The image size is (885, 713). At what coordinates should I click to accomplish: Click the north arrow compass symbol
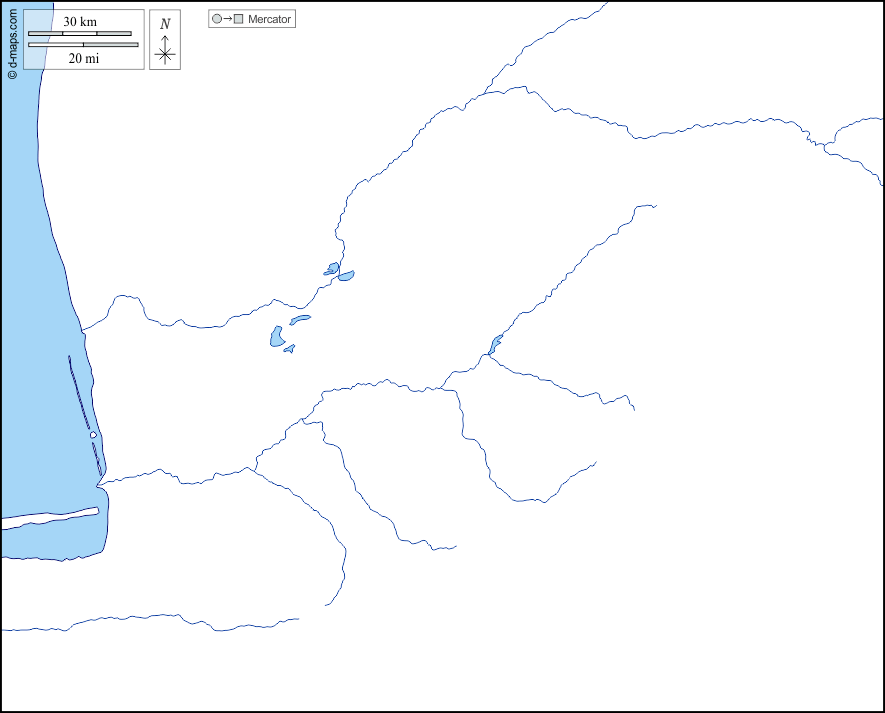coord(165,51)
